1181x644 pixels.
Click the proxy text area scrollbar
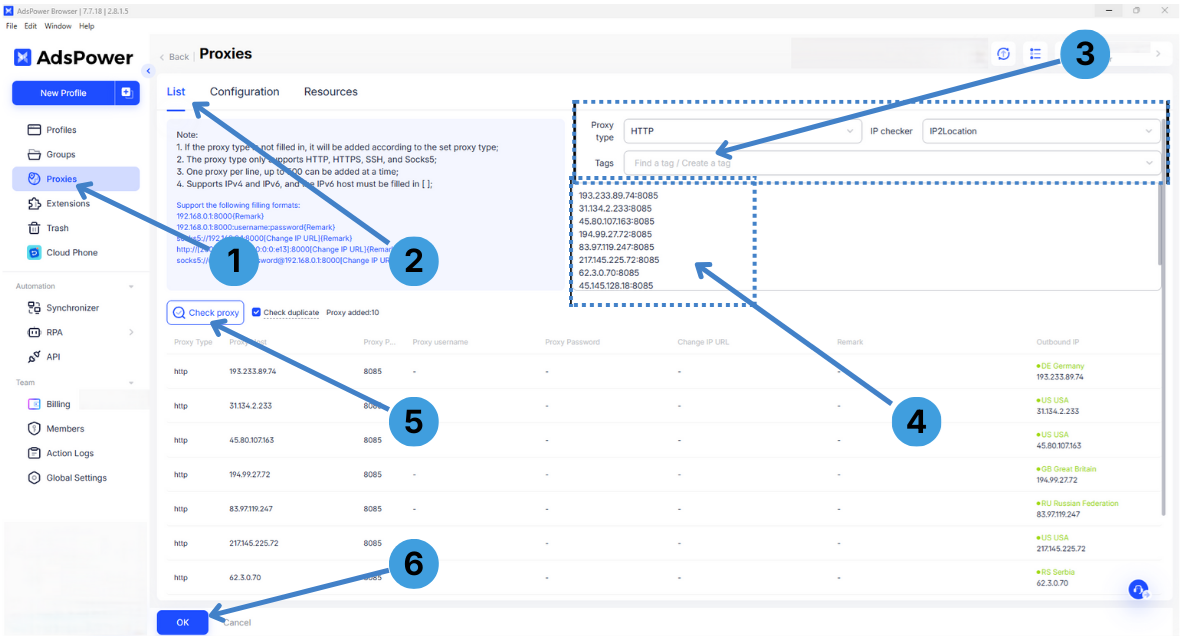click(1161, 226)
